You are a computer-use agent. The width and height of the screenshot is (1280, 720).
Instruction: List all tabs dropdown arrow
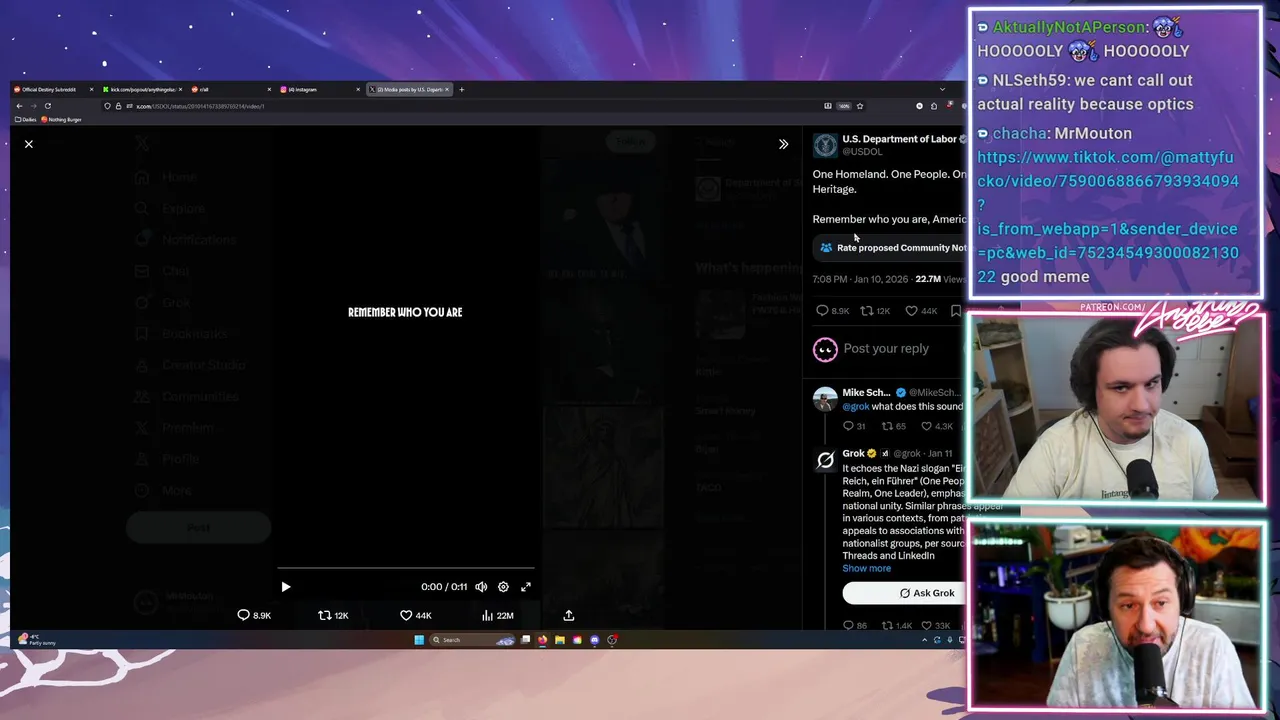pos(941,90)
